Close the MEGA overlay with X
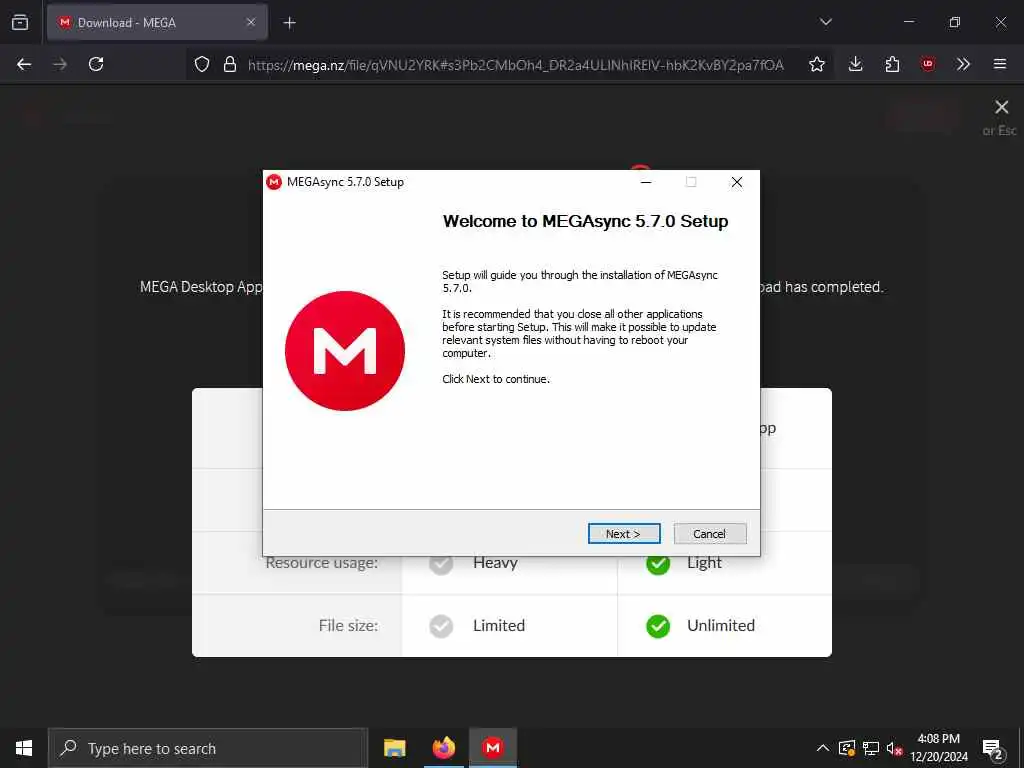The image size is (1024, 768). [1001, 107]
